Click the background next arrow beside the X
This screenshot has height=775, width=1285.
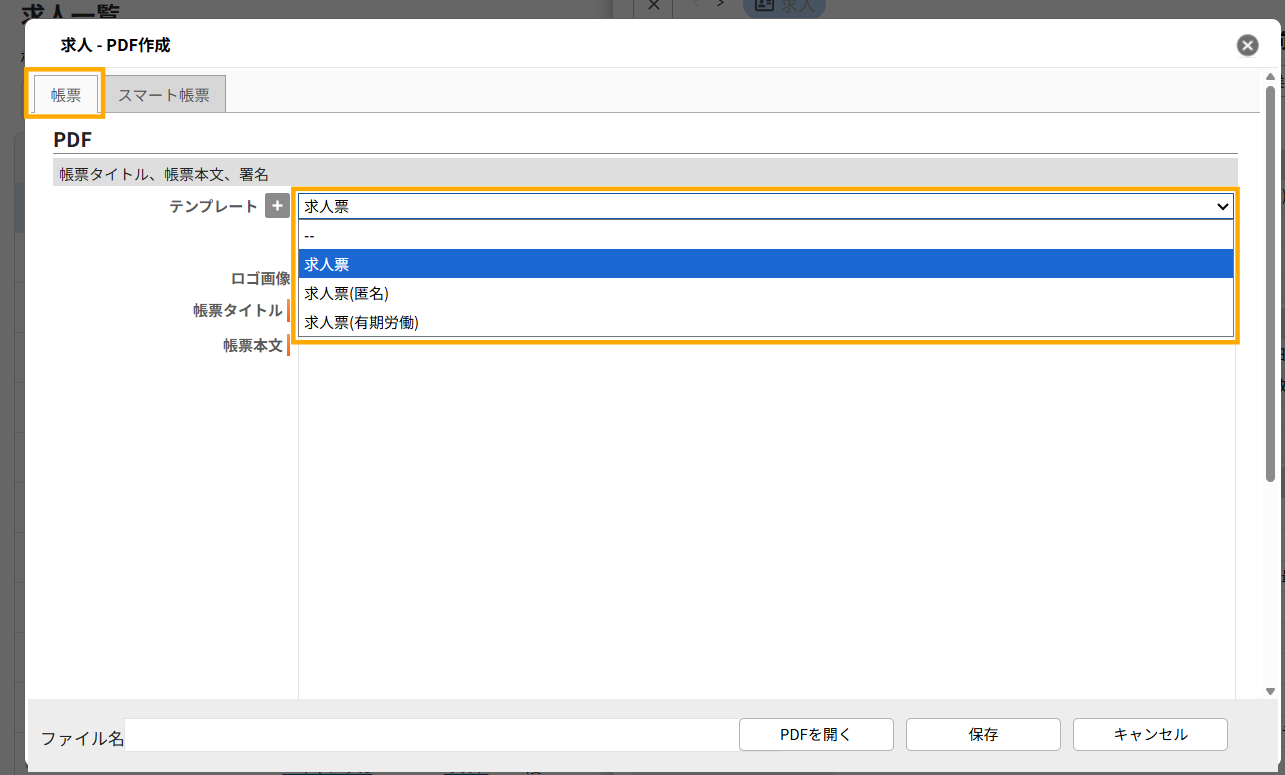pos(720,5)
